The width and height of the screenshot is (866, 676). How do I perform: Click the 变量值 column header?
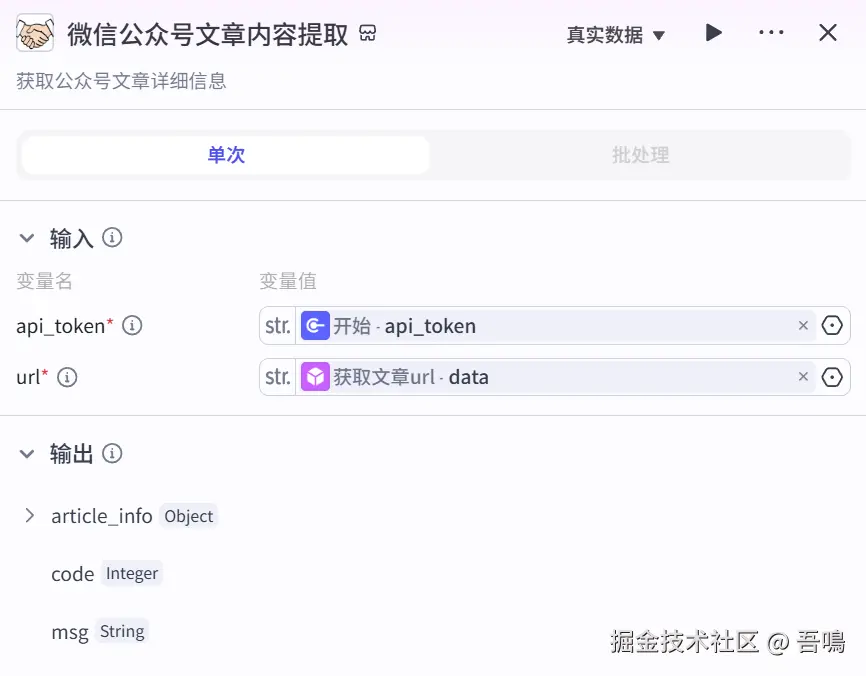coord(288,281)
